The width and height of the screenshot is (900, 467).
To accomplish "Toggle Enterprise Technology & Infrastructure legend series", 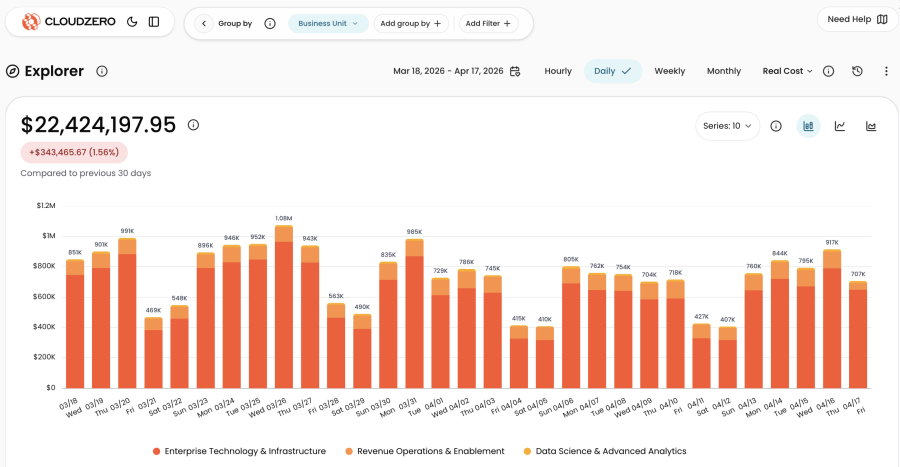I will 239,451.
